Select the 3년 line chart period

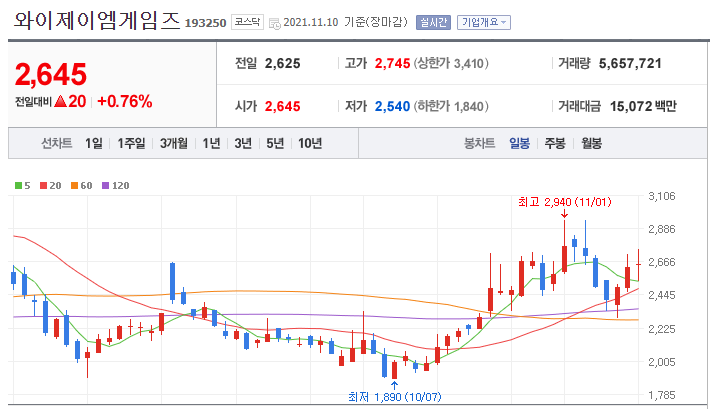click(x=243, y=144)
